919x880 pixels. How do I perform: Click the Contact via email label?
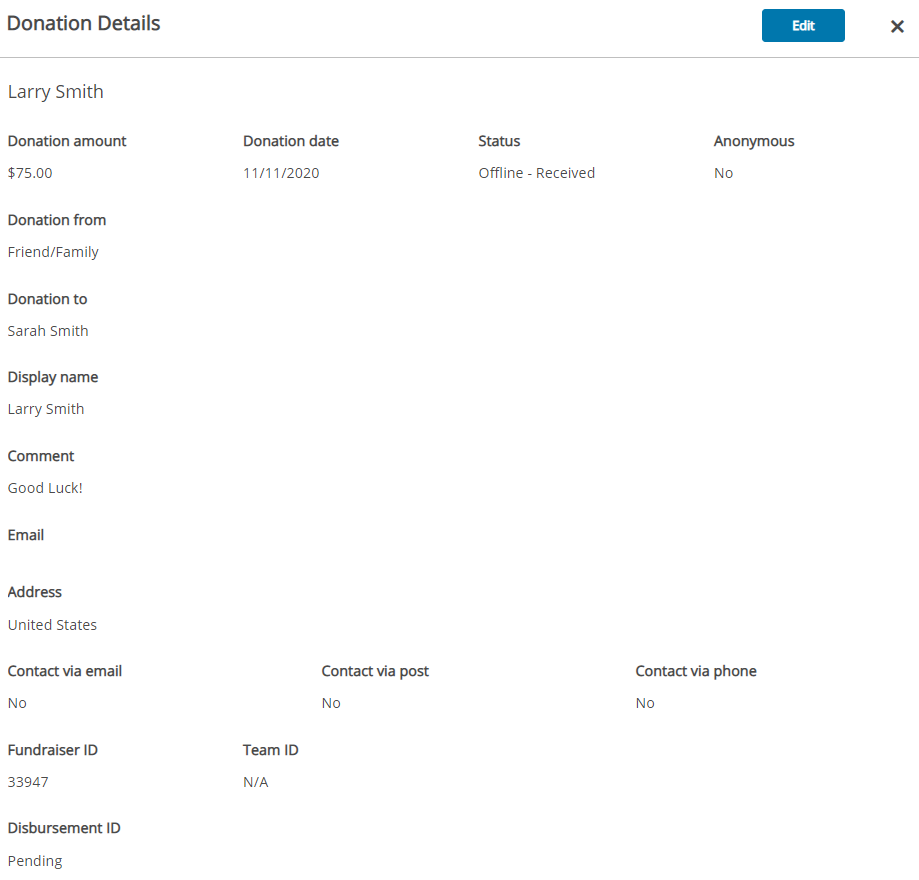click(x=64, y=671)
